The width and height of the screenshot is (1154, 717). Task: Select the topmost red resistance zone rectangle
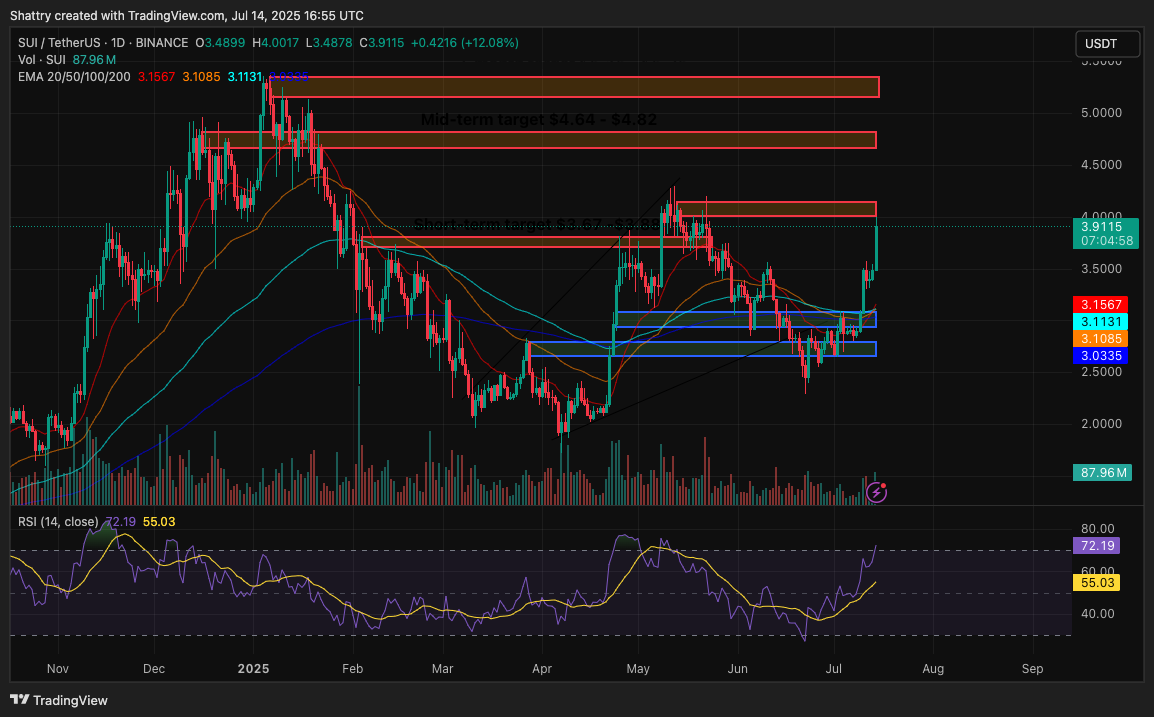click(575, 87)
